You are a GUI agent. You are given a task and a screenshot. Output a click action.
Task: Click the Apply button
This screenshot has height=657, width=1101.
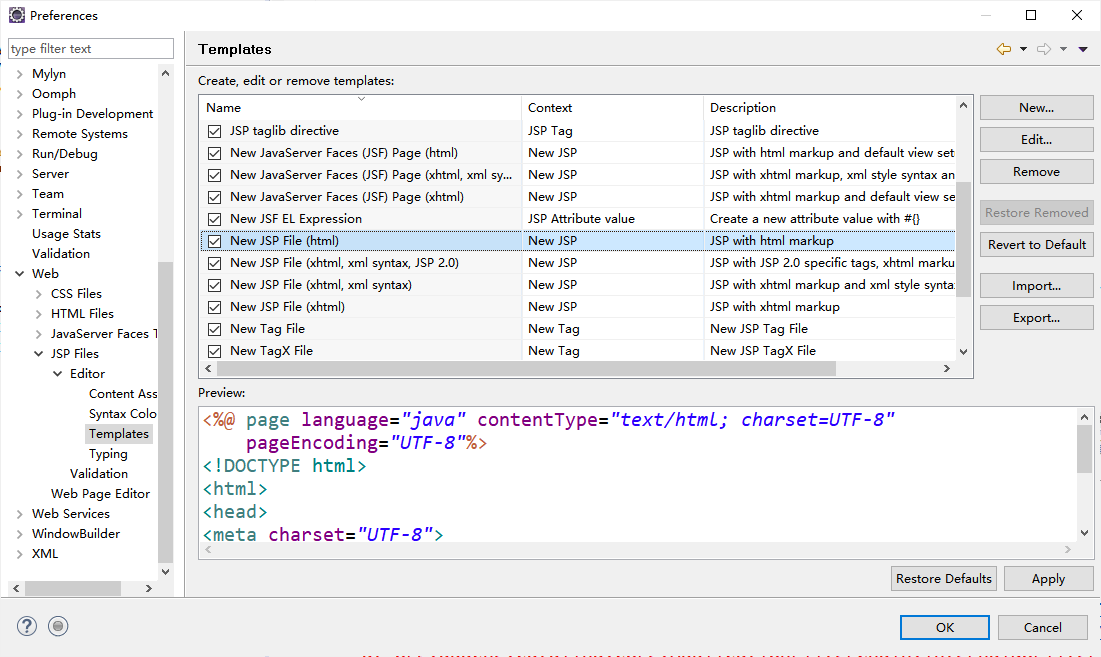click(x=1048, y=578)
